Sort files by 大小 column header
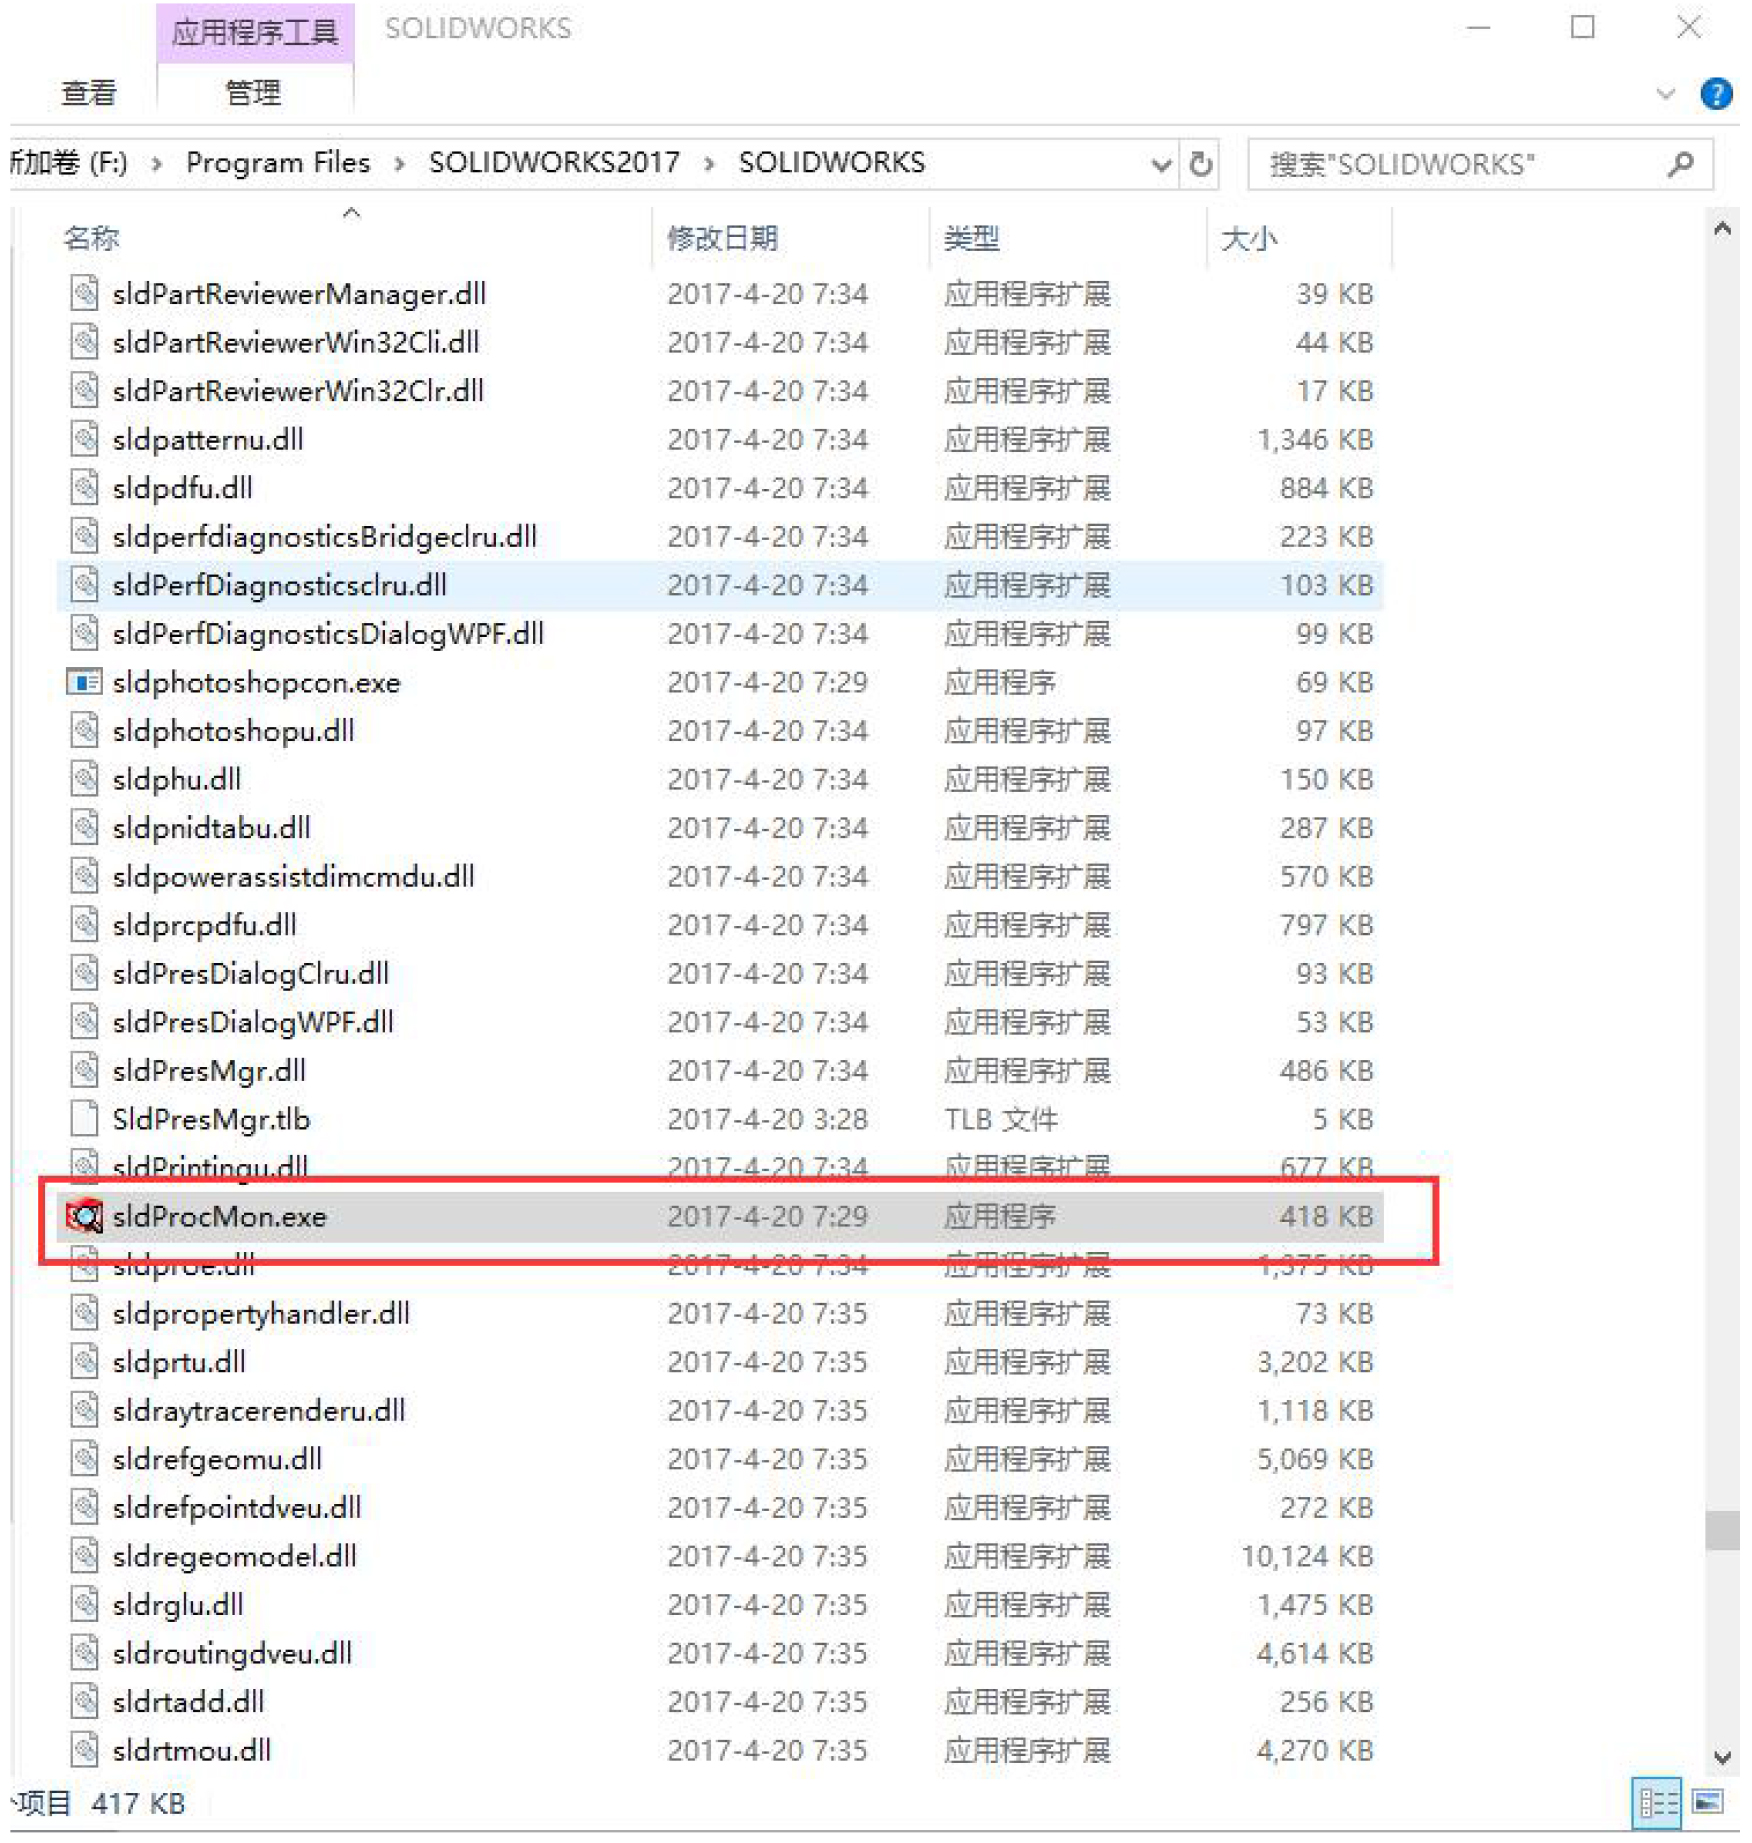 tap(1248, 238)
